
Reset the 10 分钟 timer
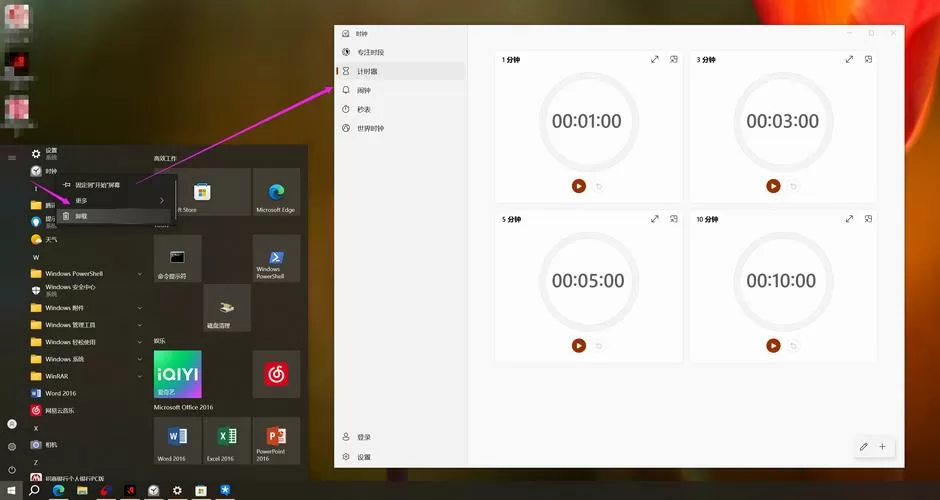pos(793,346)
